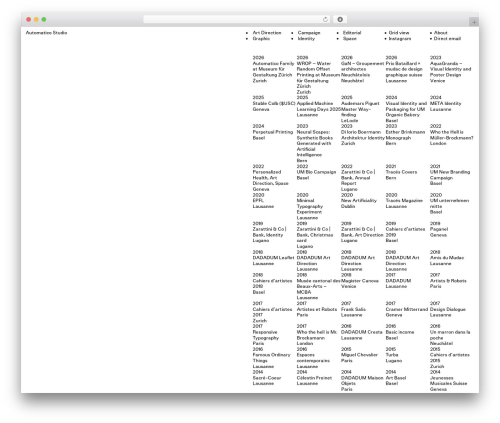Open the Miguel Chevalier project
Viewport: 500px width, 423px height.
pos(359,355)
